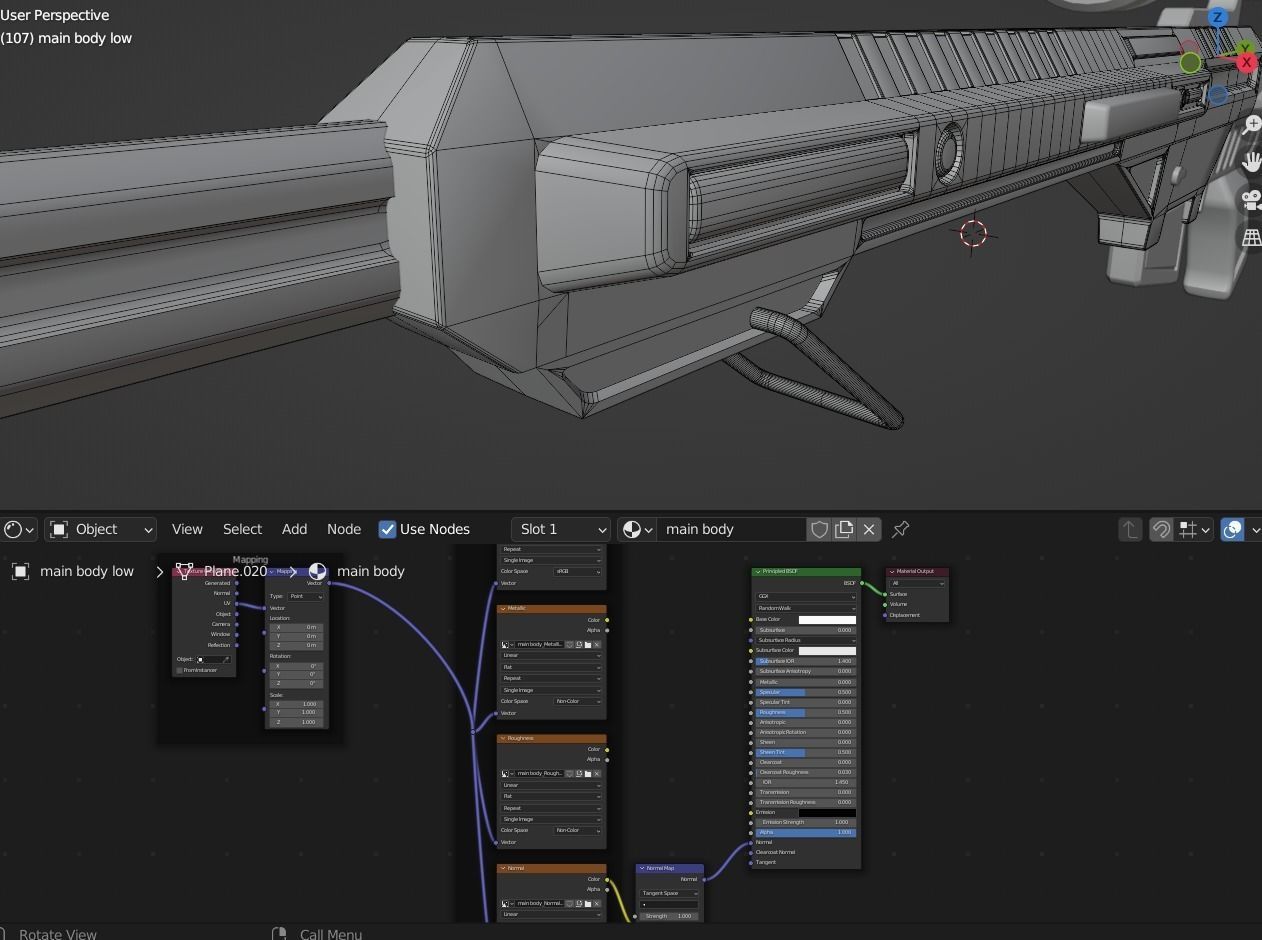Click the new material duplicate icon

[x=844, y=529]
